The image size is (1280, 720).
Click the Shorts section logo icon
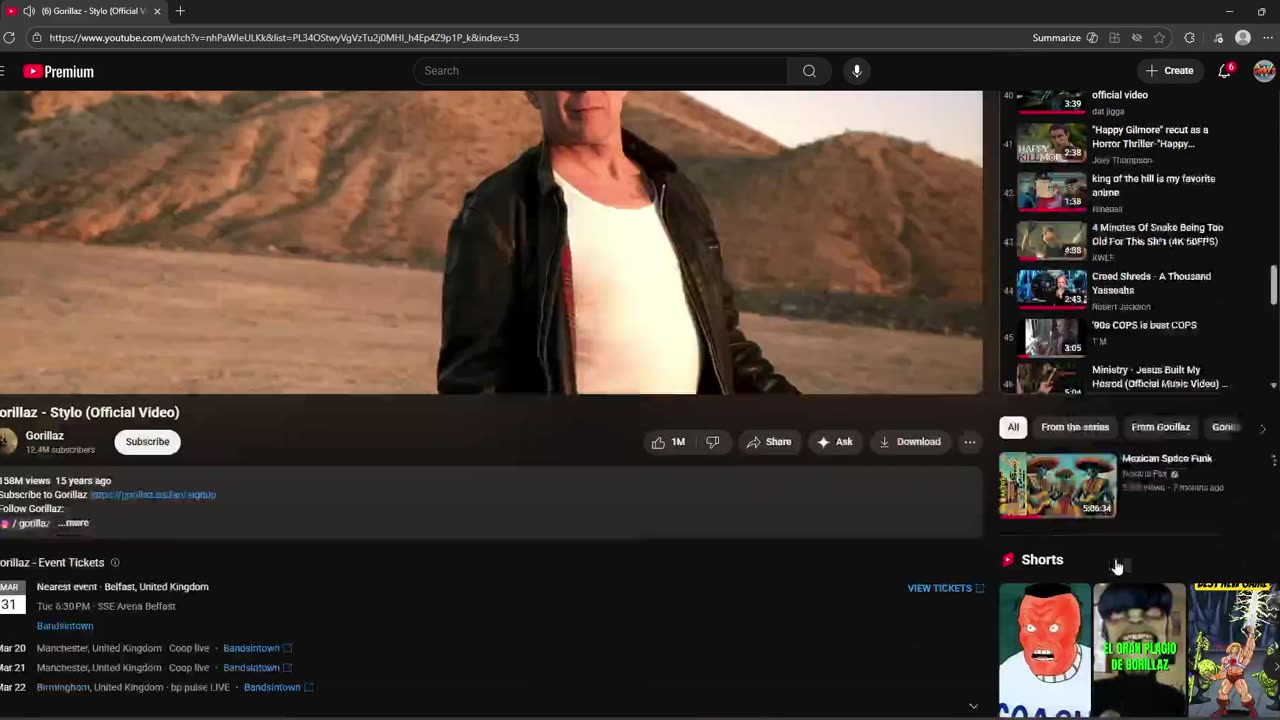(x=1008, y=560)
